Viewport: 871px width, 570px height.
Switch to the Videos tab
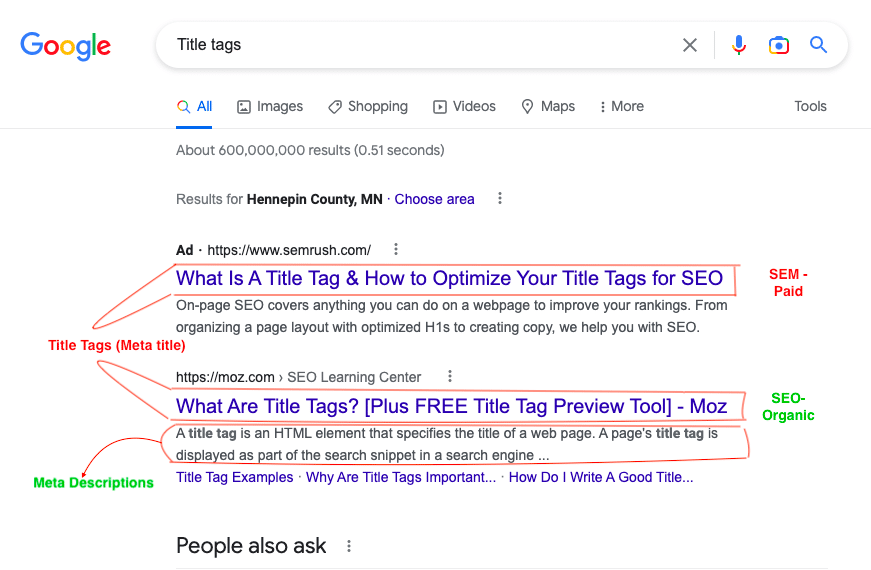point(464,106)
